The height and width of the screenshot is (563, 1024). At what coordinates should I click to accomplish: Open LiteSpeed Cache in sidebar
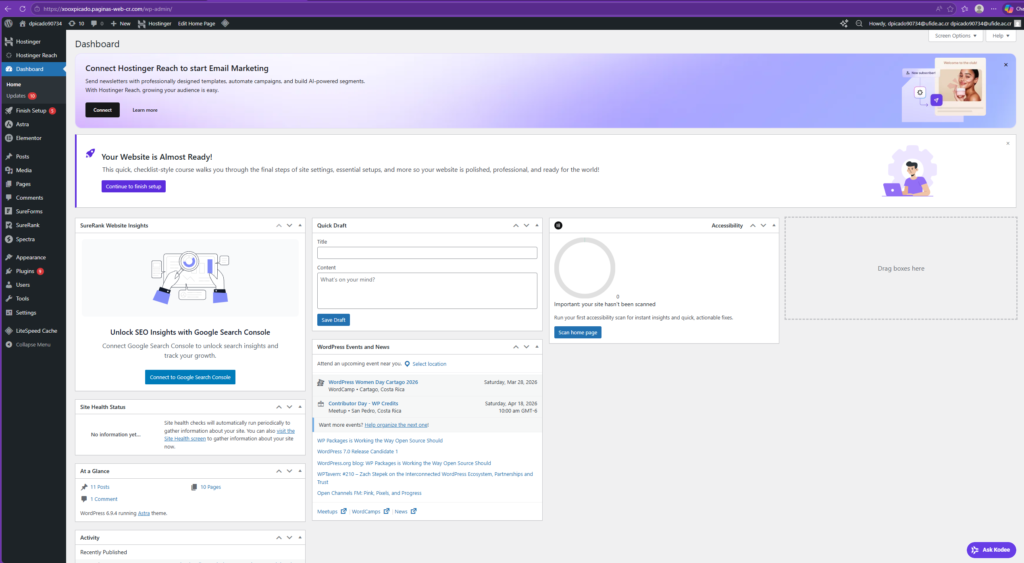[x=33, y=331]
